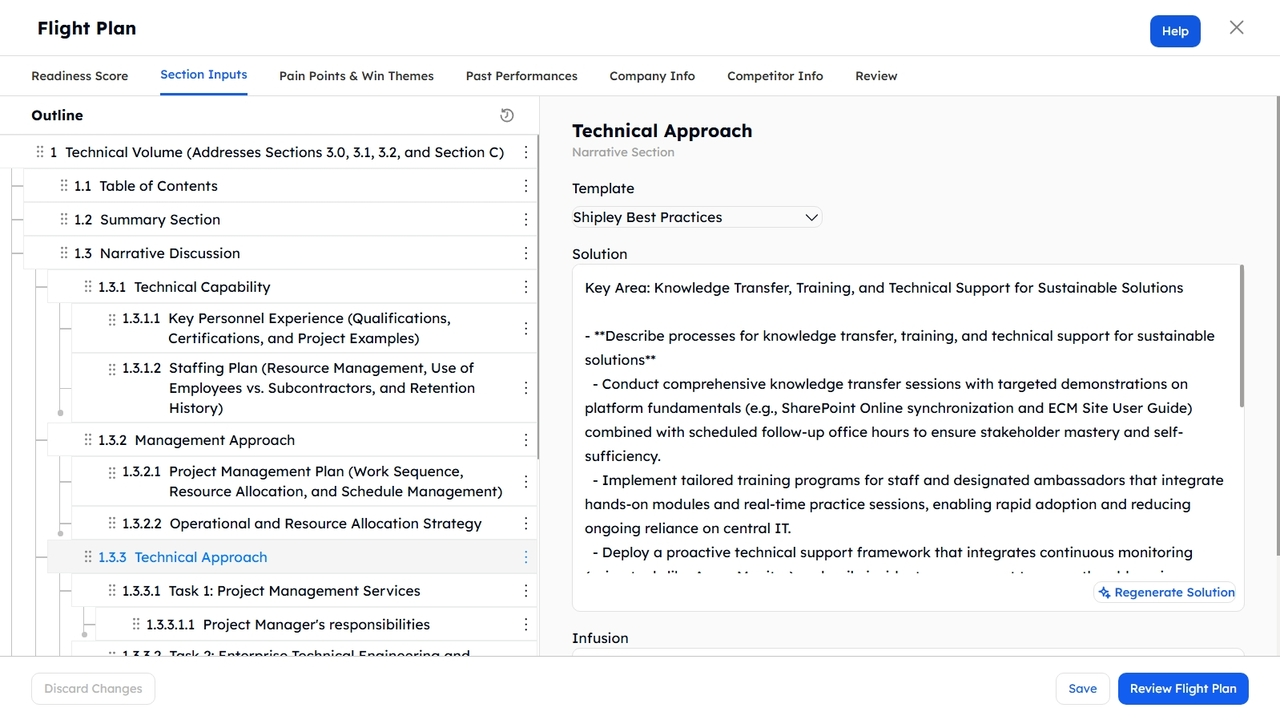Image resolution: width=1280 pixels, height=720 pixels.
Task: Open kebab menu for Staffing Plan
Action: pyautogui.click(x=526, y=388)
